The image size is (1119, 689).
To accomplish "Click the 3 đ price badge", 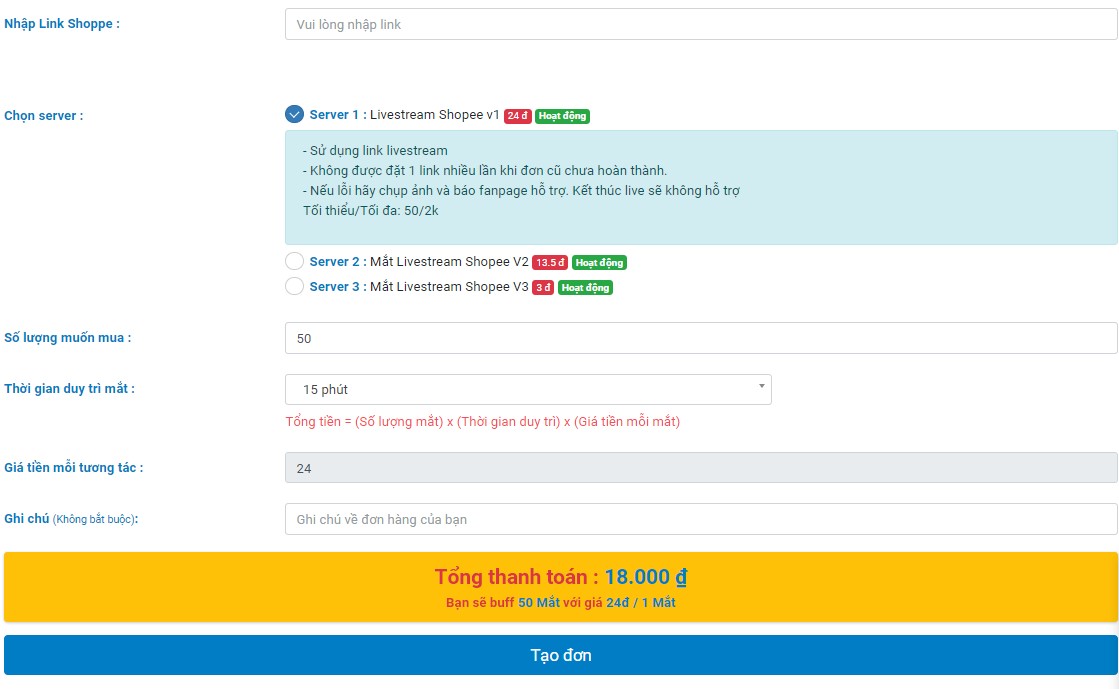I will point(543,288).
